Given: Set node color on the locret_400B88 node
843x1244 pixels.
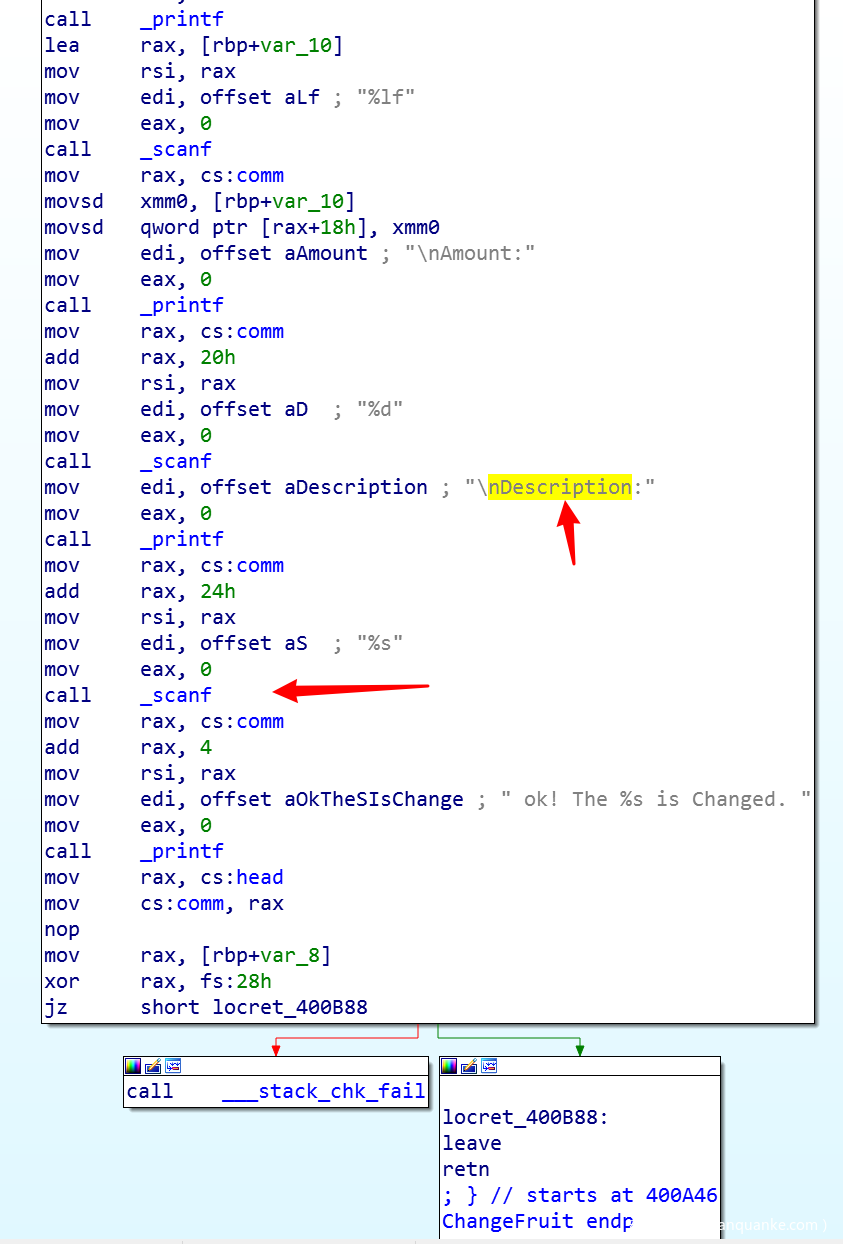Looking at the screenshot, I should tap(449, 1066).
